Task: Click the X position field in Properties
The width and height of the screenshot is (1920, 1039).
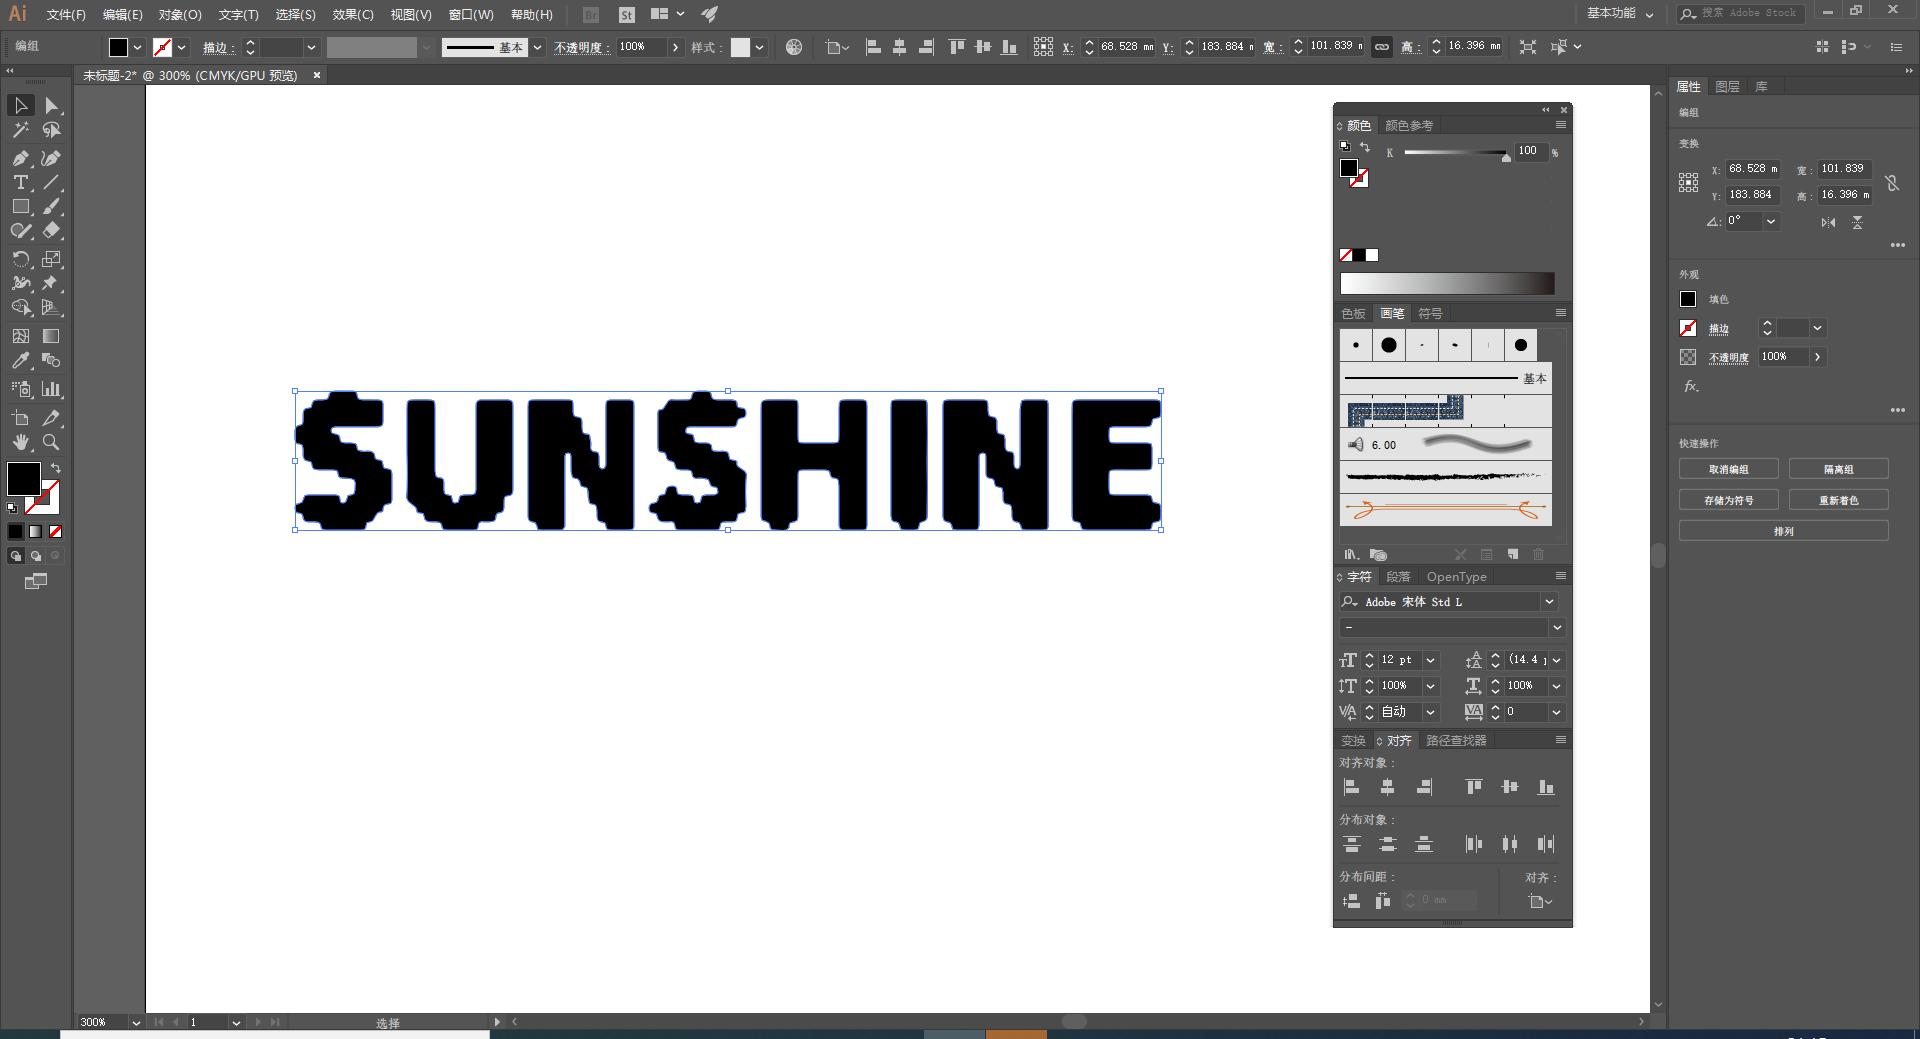Action: click(x=1752, y=169)
